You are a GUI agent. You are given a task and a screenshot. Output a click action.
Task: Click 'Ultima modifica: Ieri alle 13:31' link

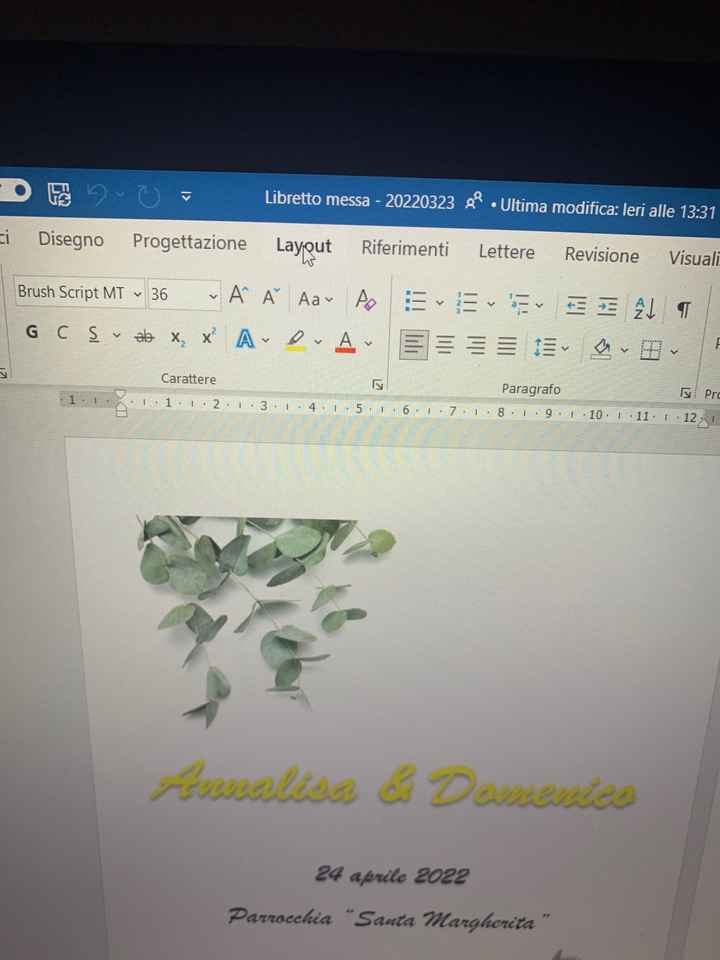pos(608,209)
